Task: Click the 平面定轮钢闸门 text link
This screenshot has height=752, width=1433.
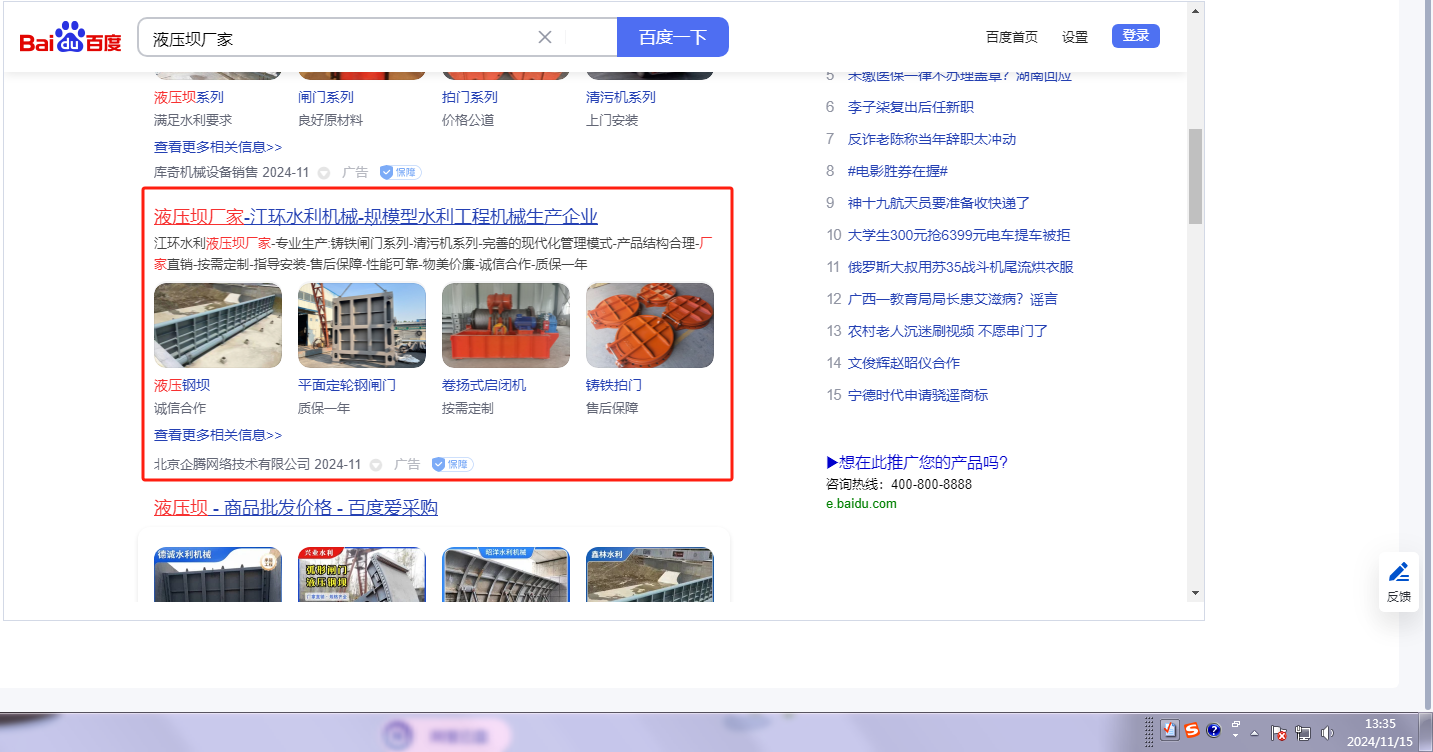Action: click(347, 385)
